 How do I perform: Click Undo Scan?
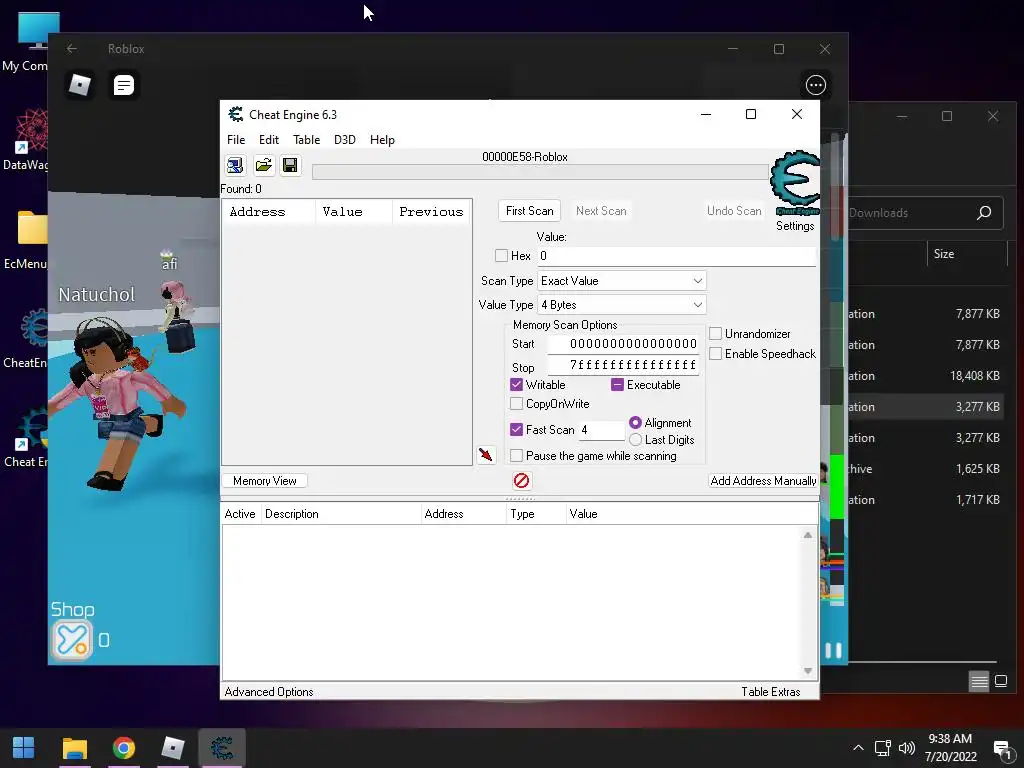coord(734,211)
